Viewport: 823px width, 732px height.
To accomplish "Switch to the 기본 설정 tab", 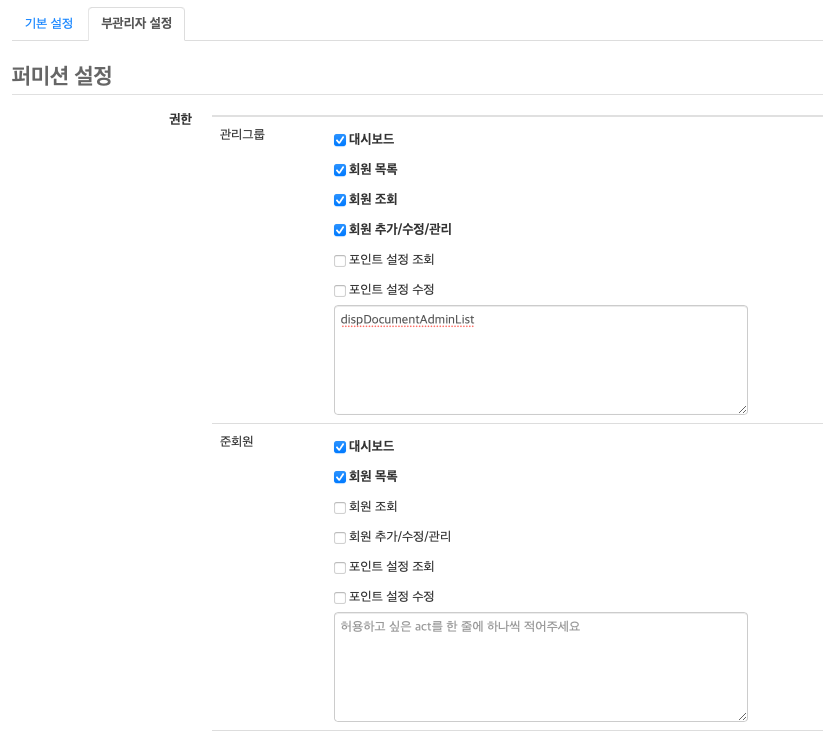I will 49,23.
